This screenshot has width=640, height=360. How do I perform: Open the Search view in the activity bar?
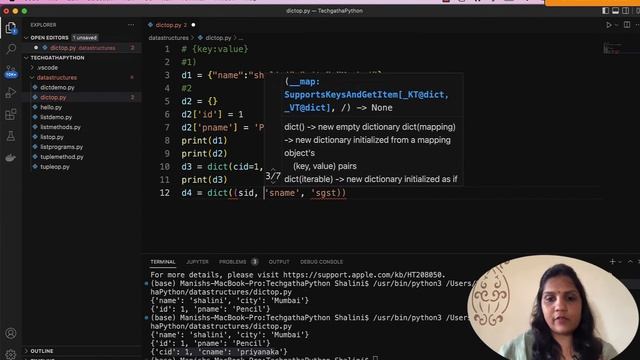pyautogui.click(x=11, y=49)
